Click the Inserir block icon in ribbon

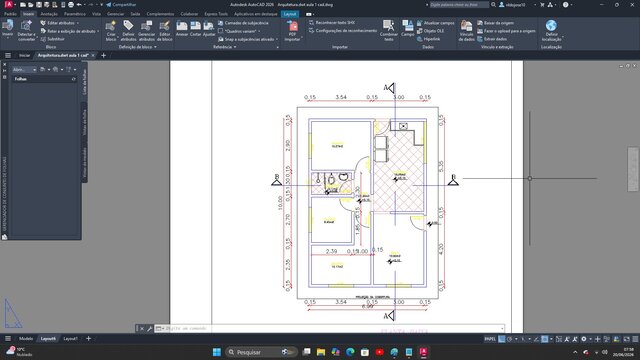point(7,29)
